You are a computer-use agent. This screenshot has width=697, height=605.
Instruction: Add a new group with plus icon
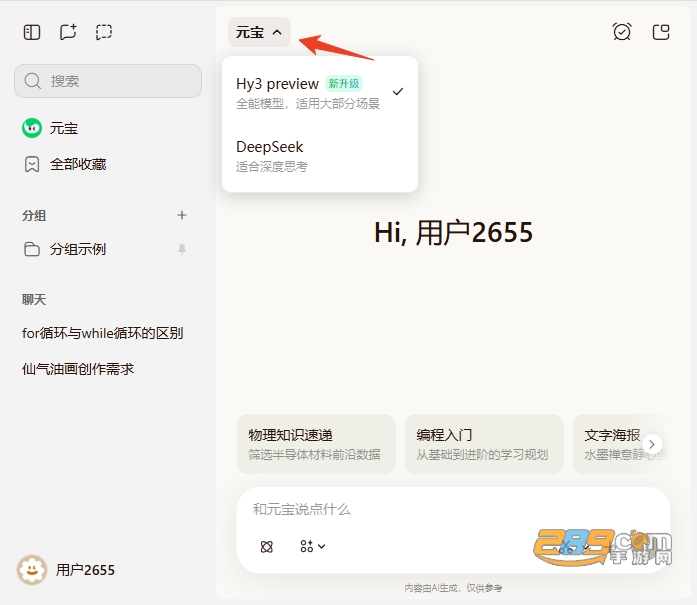(182, 215)
